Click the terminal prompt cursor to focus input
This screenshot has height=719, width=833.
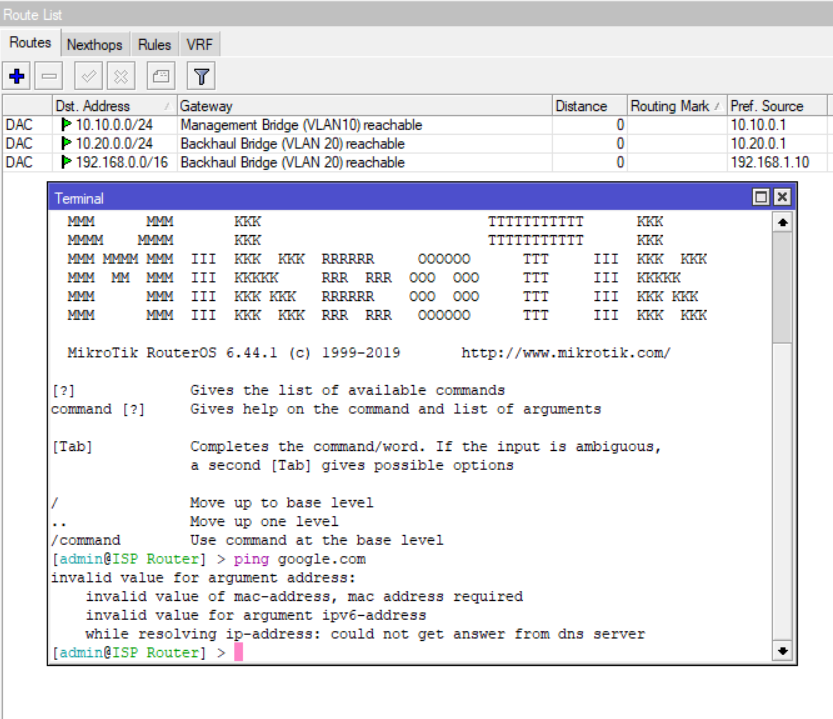(239, 652)
